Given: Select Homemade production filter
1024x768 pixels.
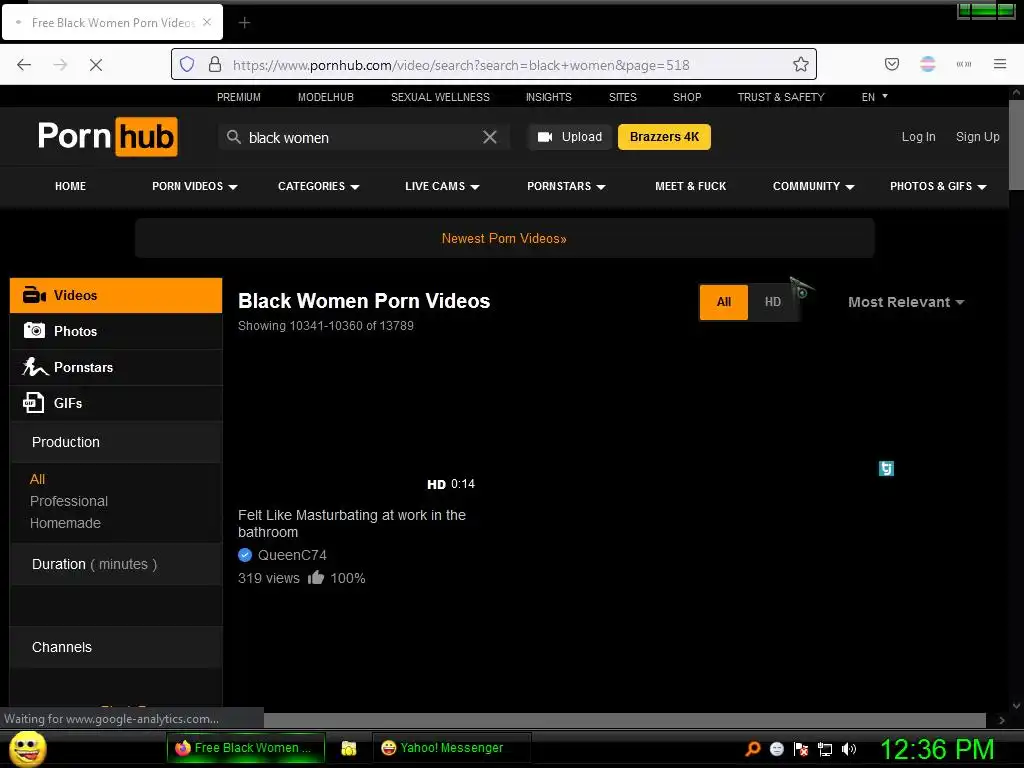Looking at the screenshot, I should pyautogui.click(x=65, y=523).
